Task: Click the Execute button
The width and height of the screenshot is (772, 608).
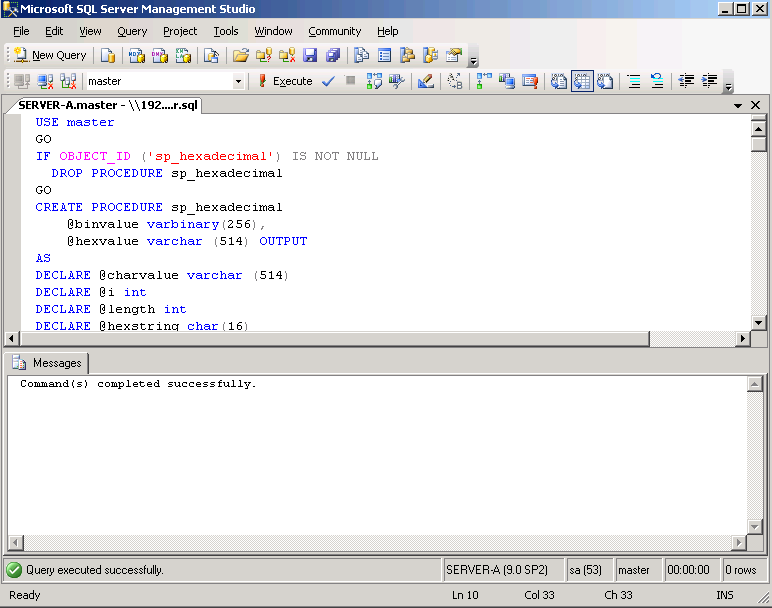Action: pos(285,81)
